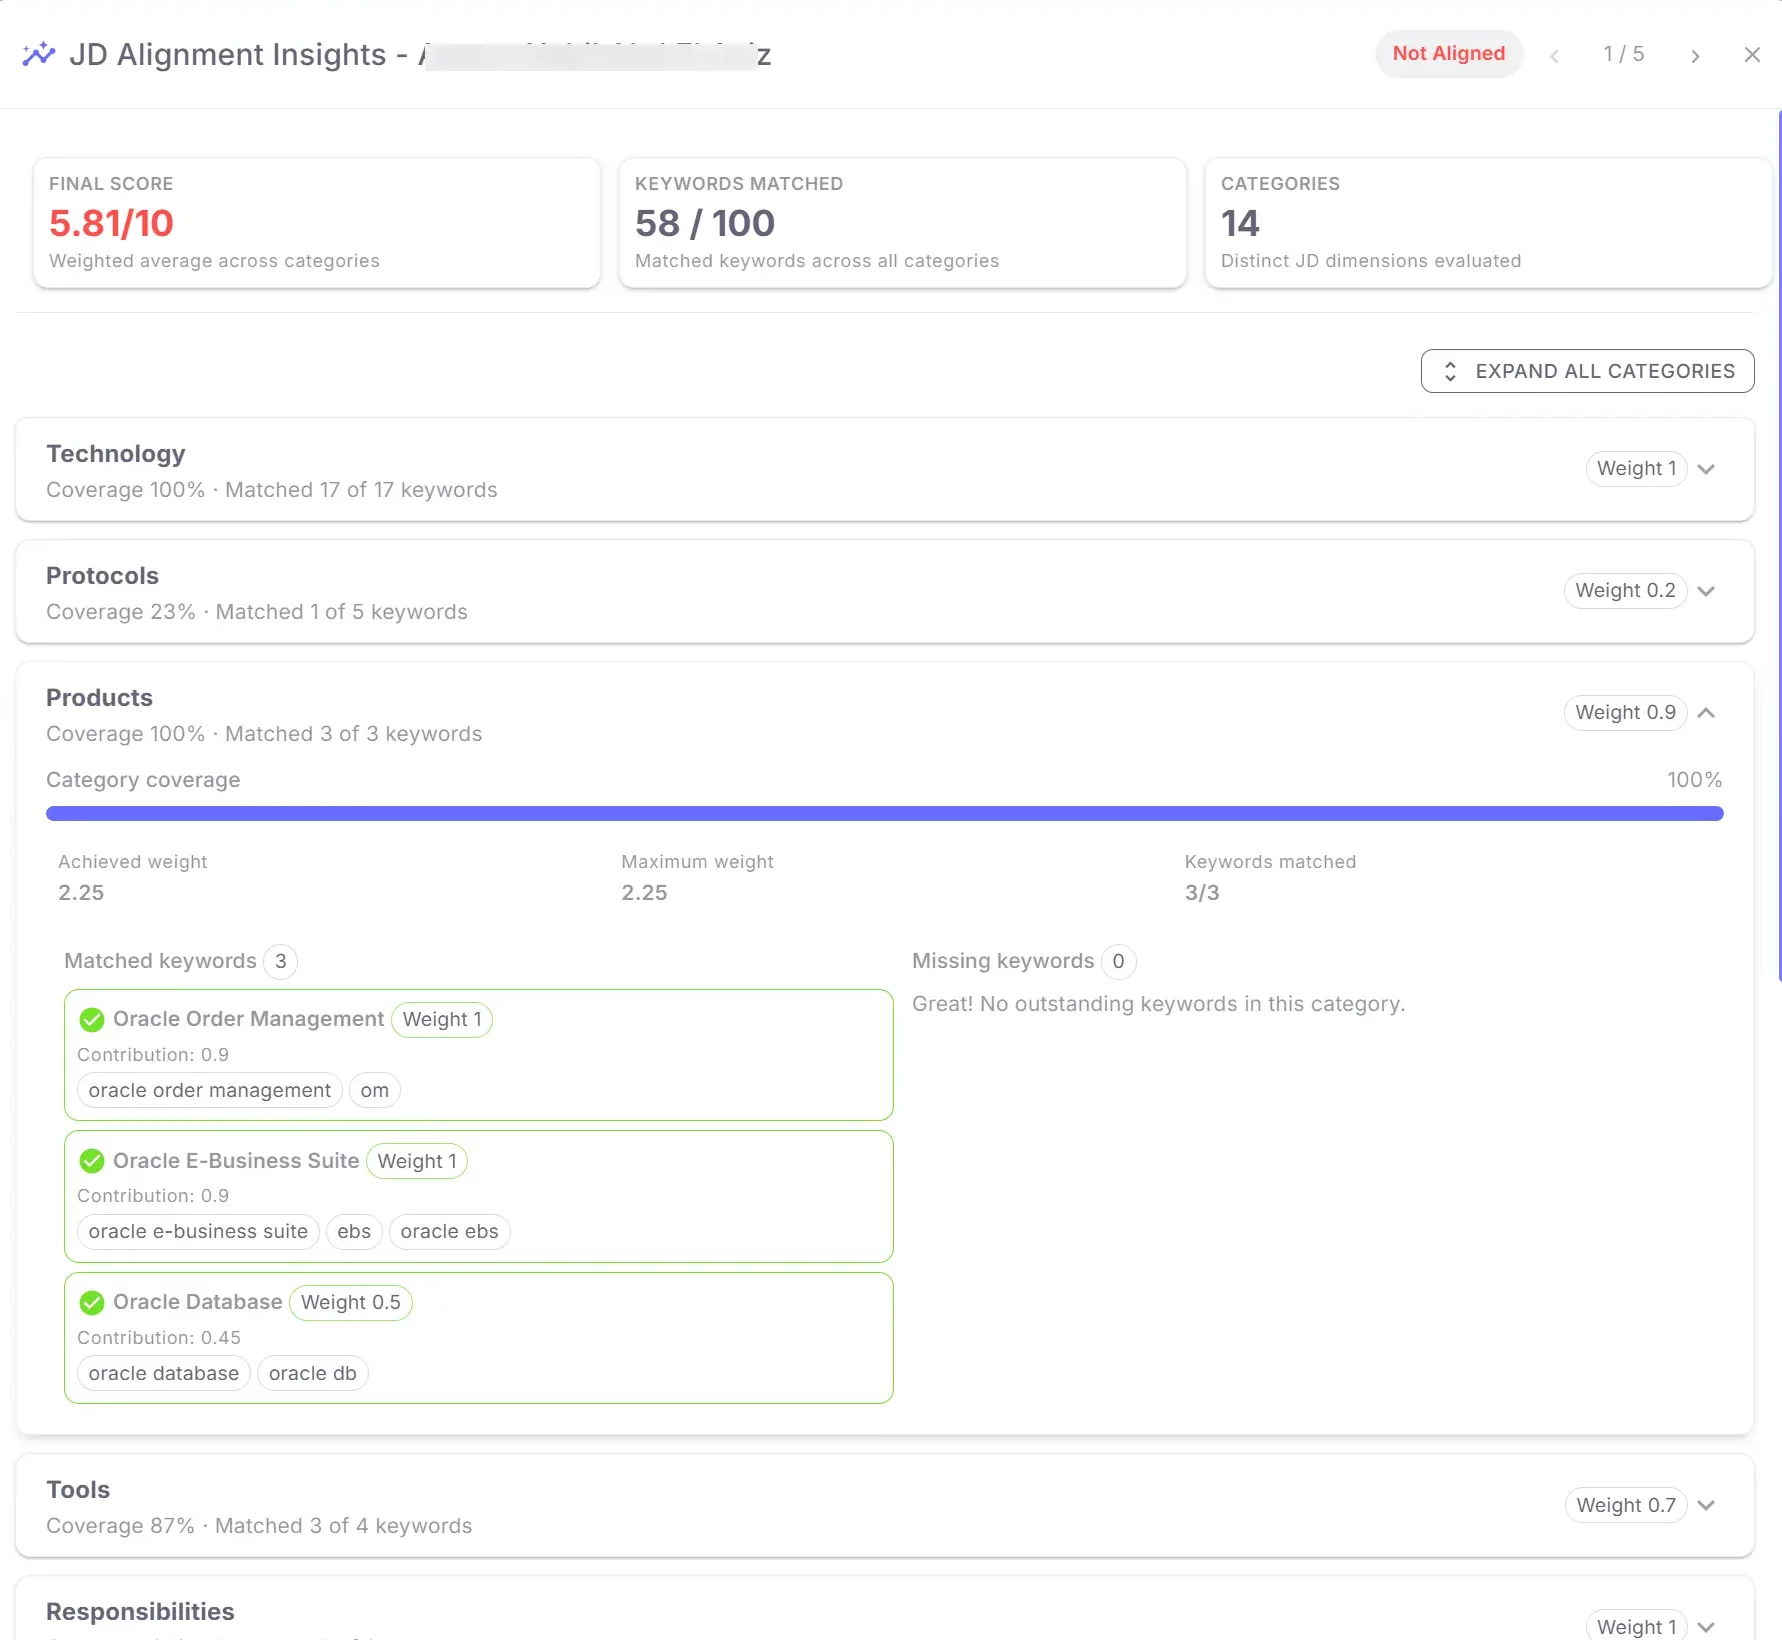The height and width of the screenshot is (1640, 1782).
Task: Toggle the Not Aligned status badge
Action: (x=1449, y=54)
